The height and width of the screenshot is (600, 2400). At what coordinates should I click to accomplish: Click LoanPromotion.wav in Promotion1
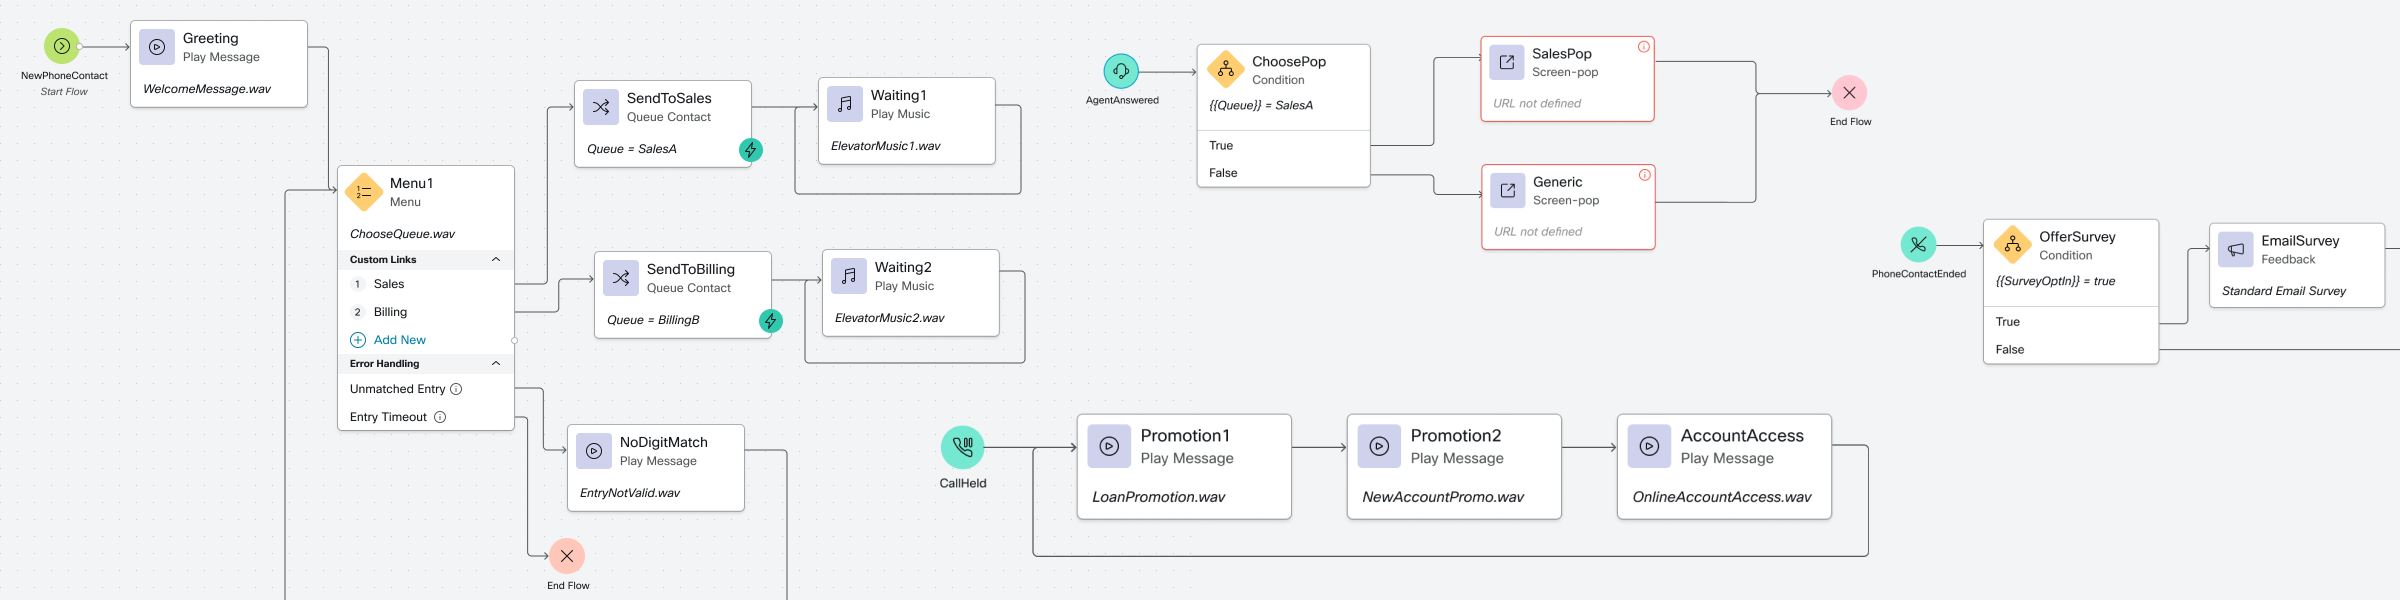point(1158,497)
